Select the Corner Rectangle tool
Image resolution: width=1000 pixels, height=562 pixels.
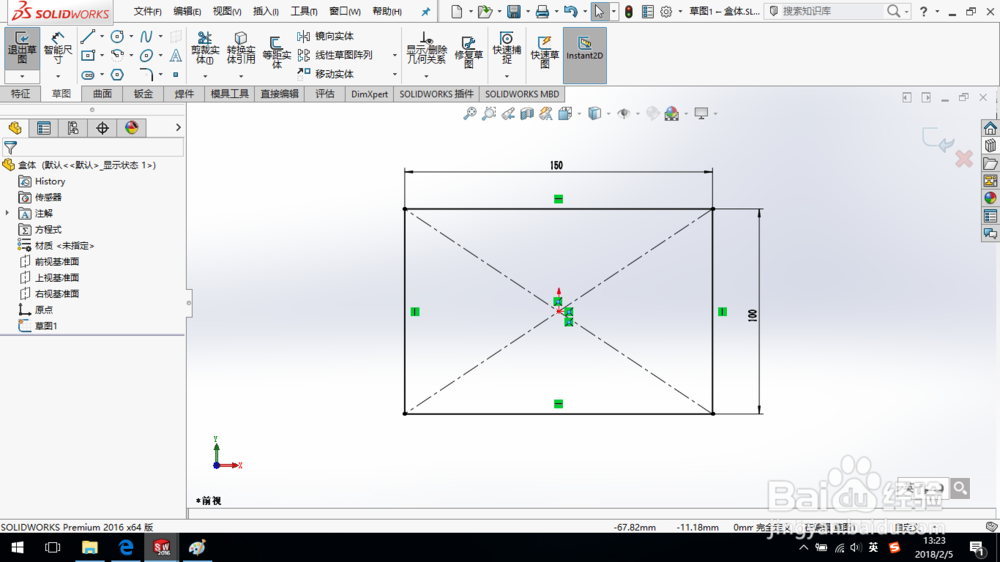click(x=88, y=55)
